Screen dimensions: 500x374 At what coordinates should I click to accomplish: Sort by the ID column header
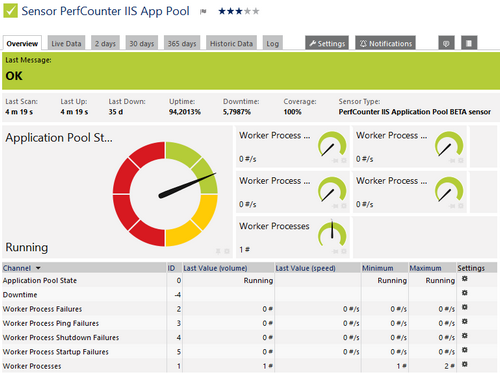[x=171, y=268]
